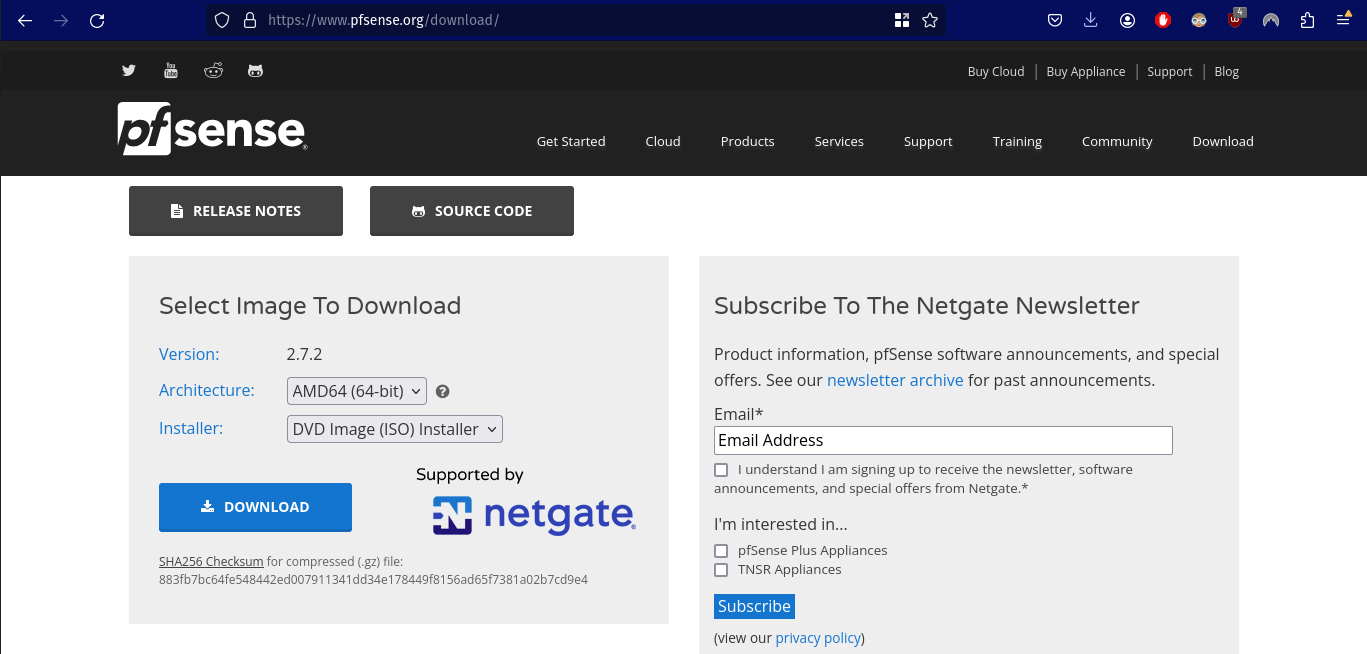Open the Installer DVD Image dropdown
The width and height of the screenshot is (1367, 654).
[395, 429]
